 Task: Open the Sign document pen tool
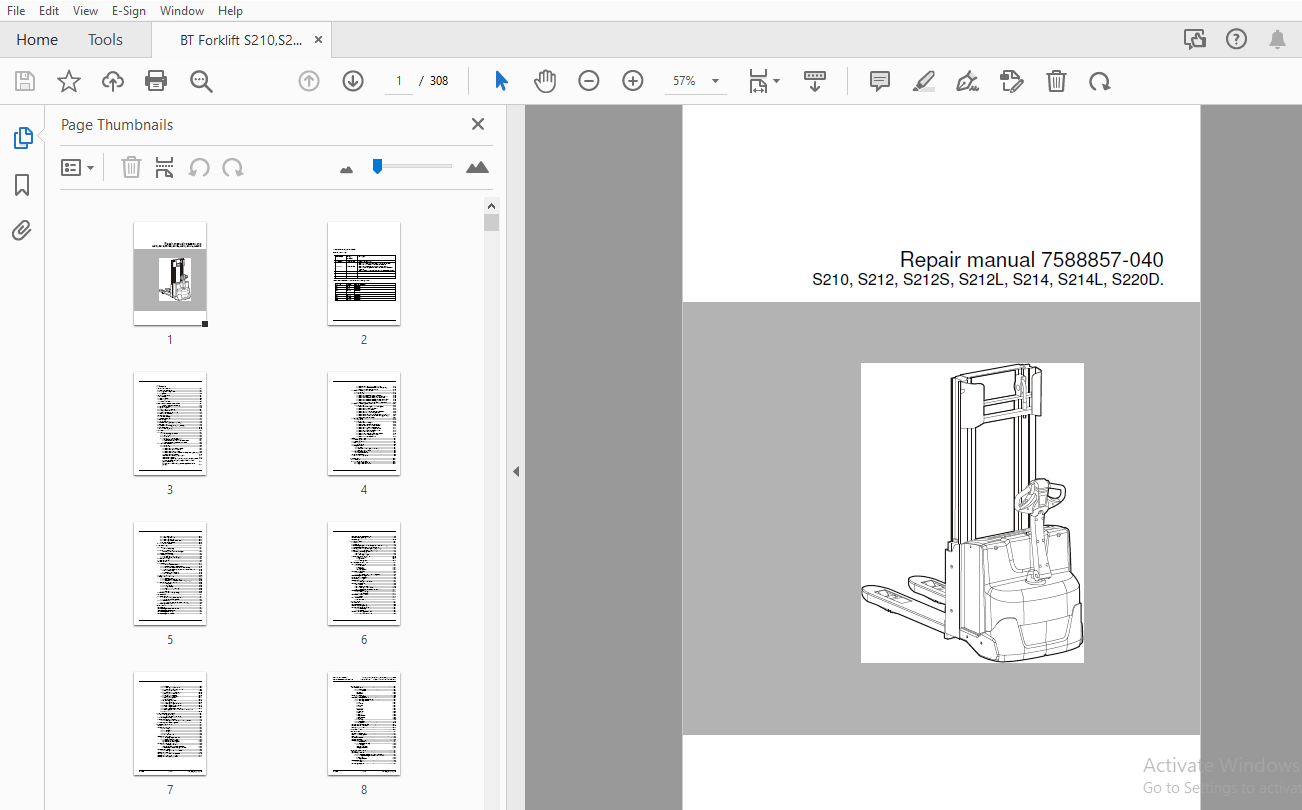(x=968, y=81)
